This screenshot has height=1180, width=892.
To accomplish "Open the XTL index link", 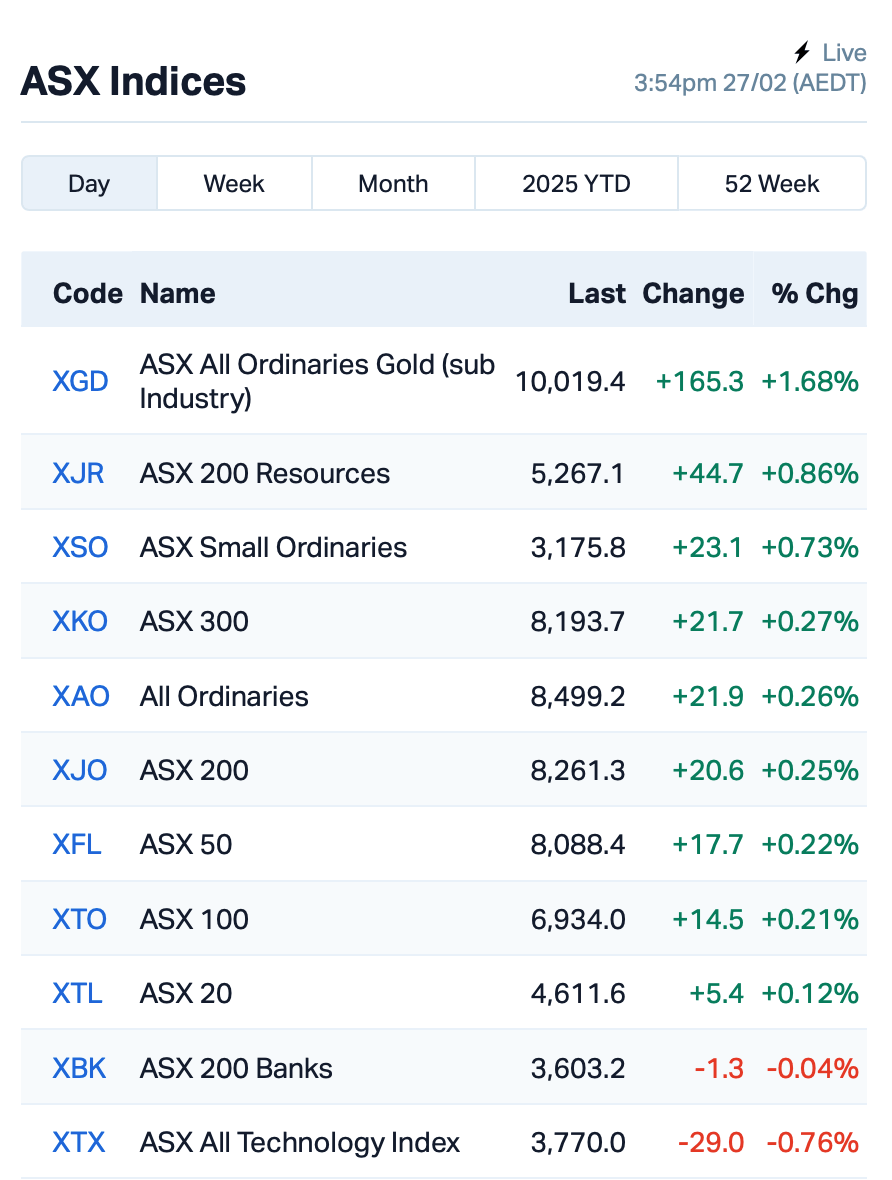I will [x=77, y=993].
